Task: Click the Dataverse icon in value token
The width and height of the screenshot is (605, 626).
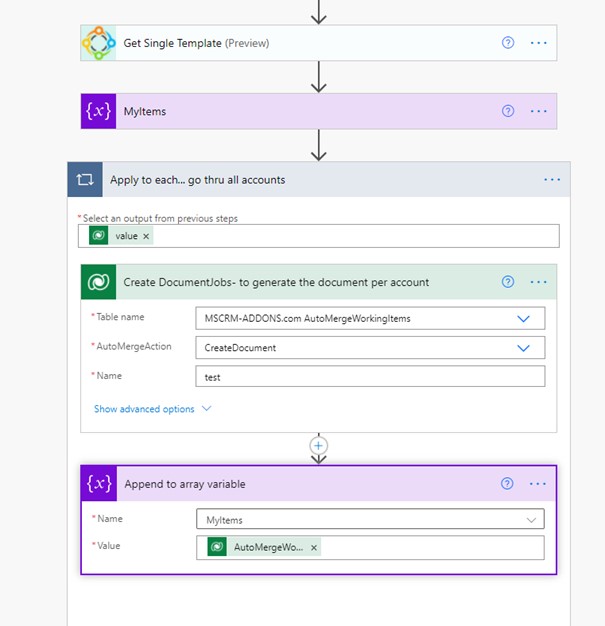Action: tap(98, 236)
